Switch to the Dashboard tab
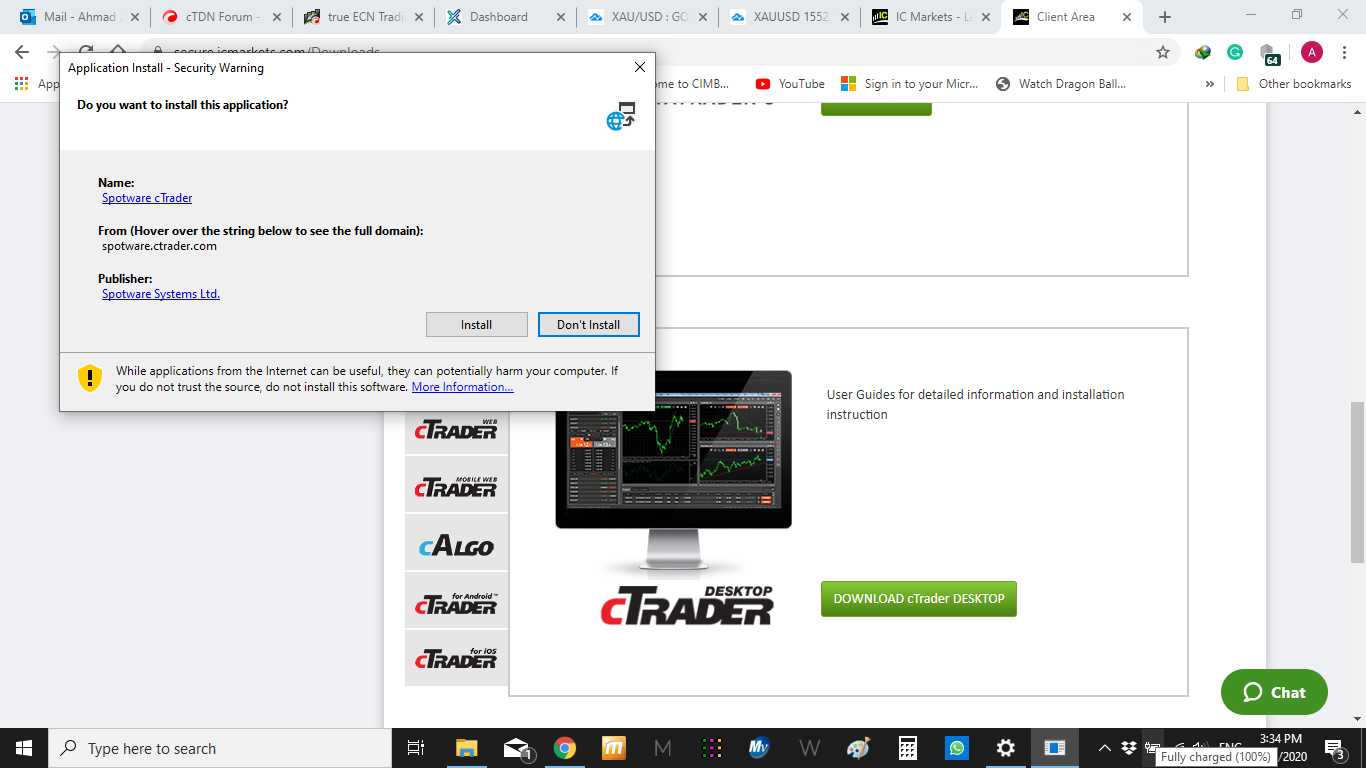The image size is (1366, 768). [505, 17]
